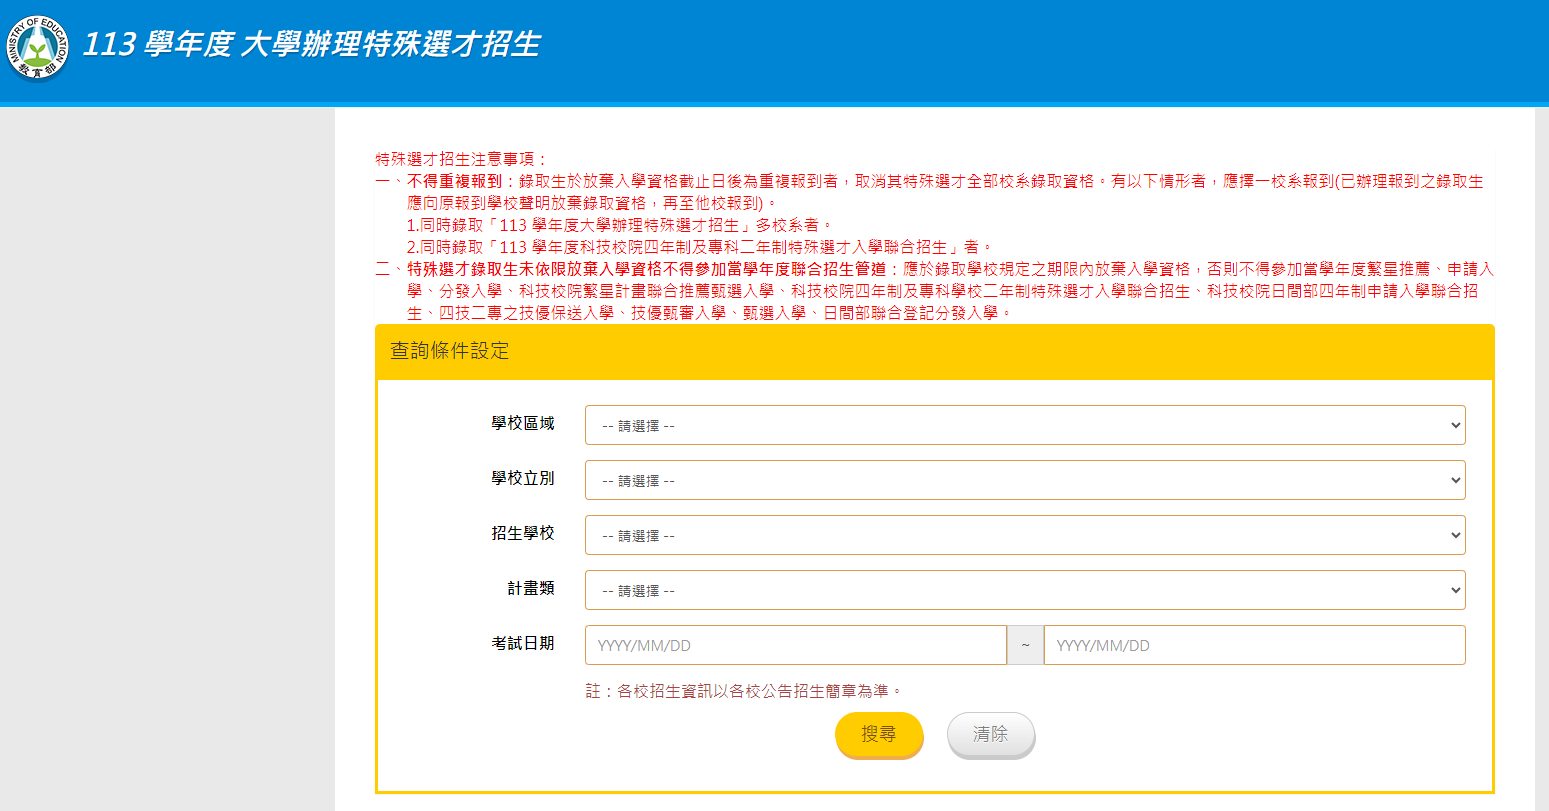Click the 學校區域 field label

pyautogui.click(x=522, y=423)
